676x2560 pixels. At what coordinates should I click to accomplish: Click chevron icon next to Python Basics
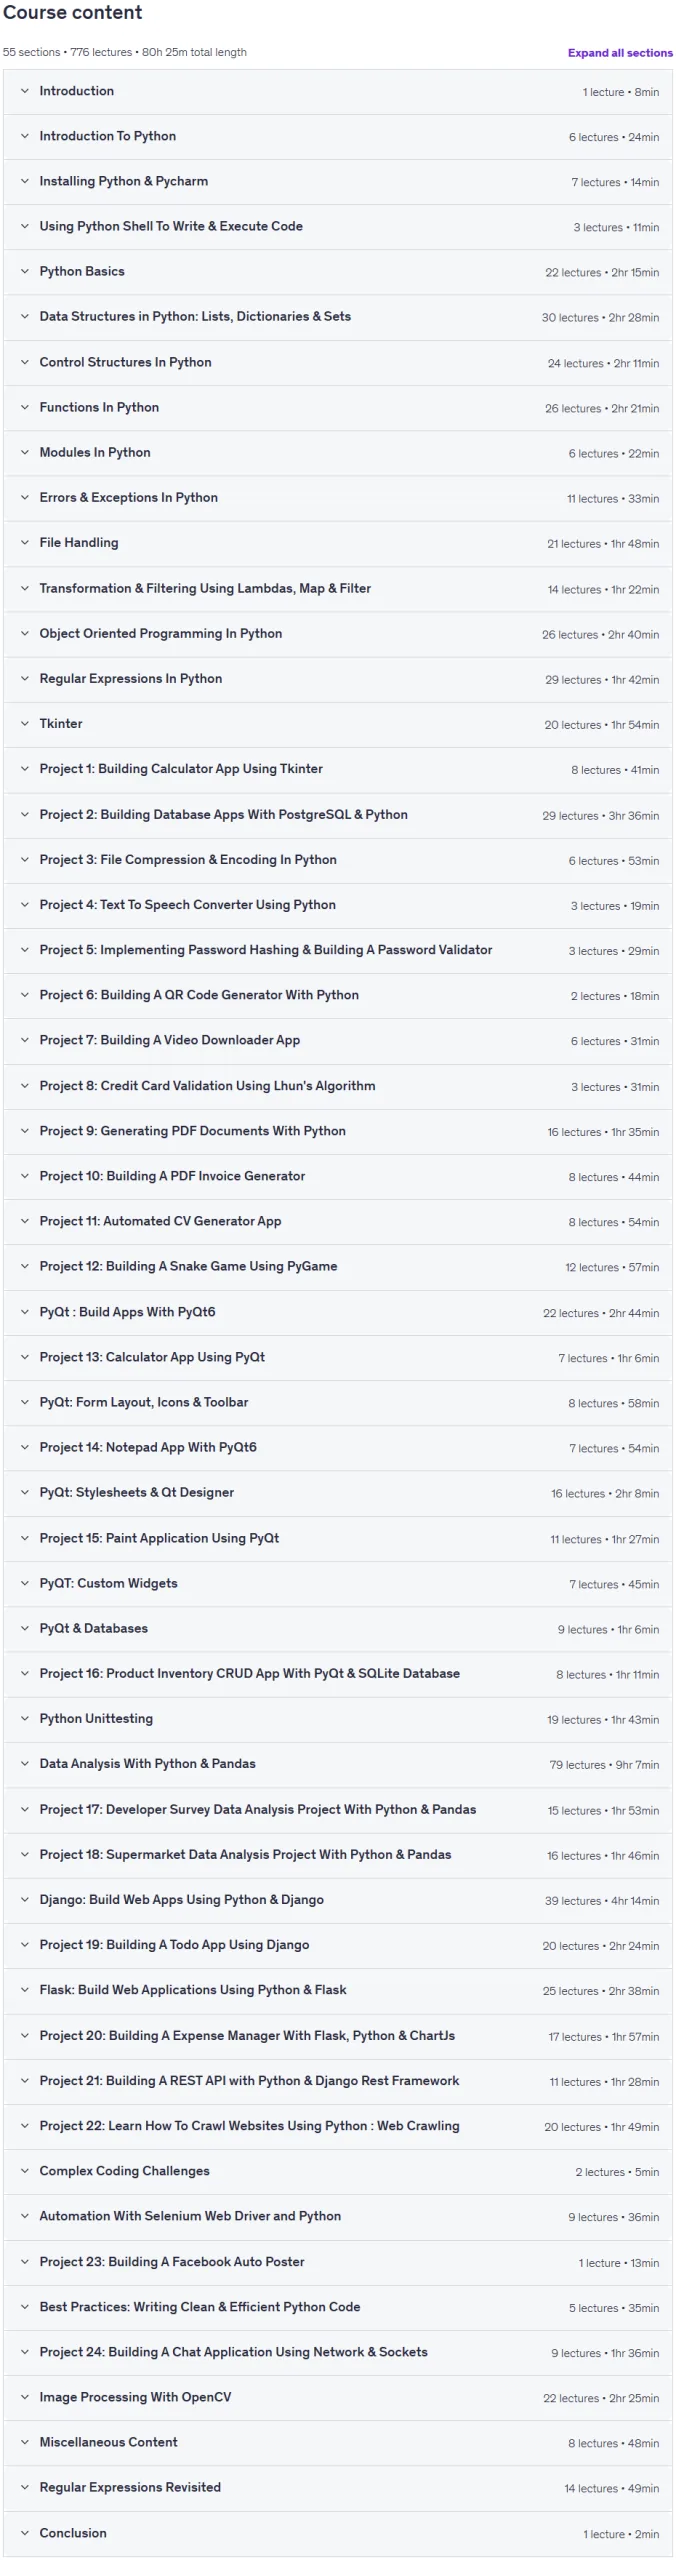25,271
